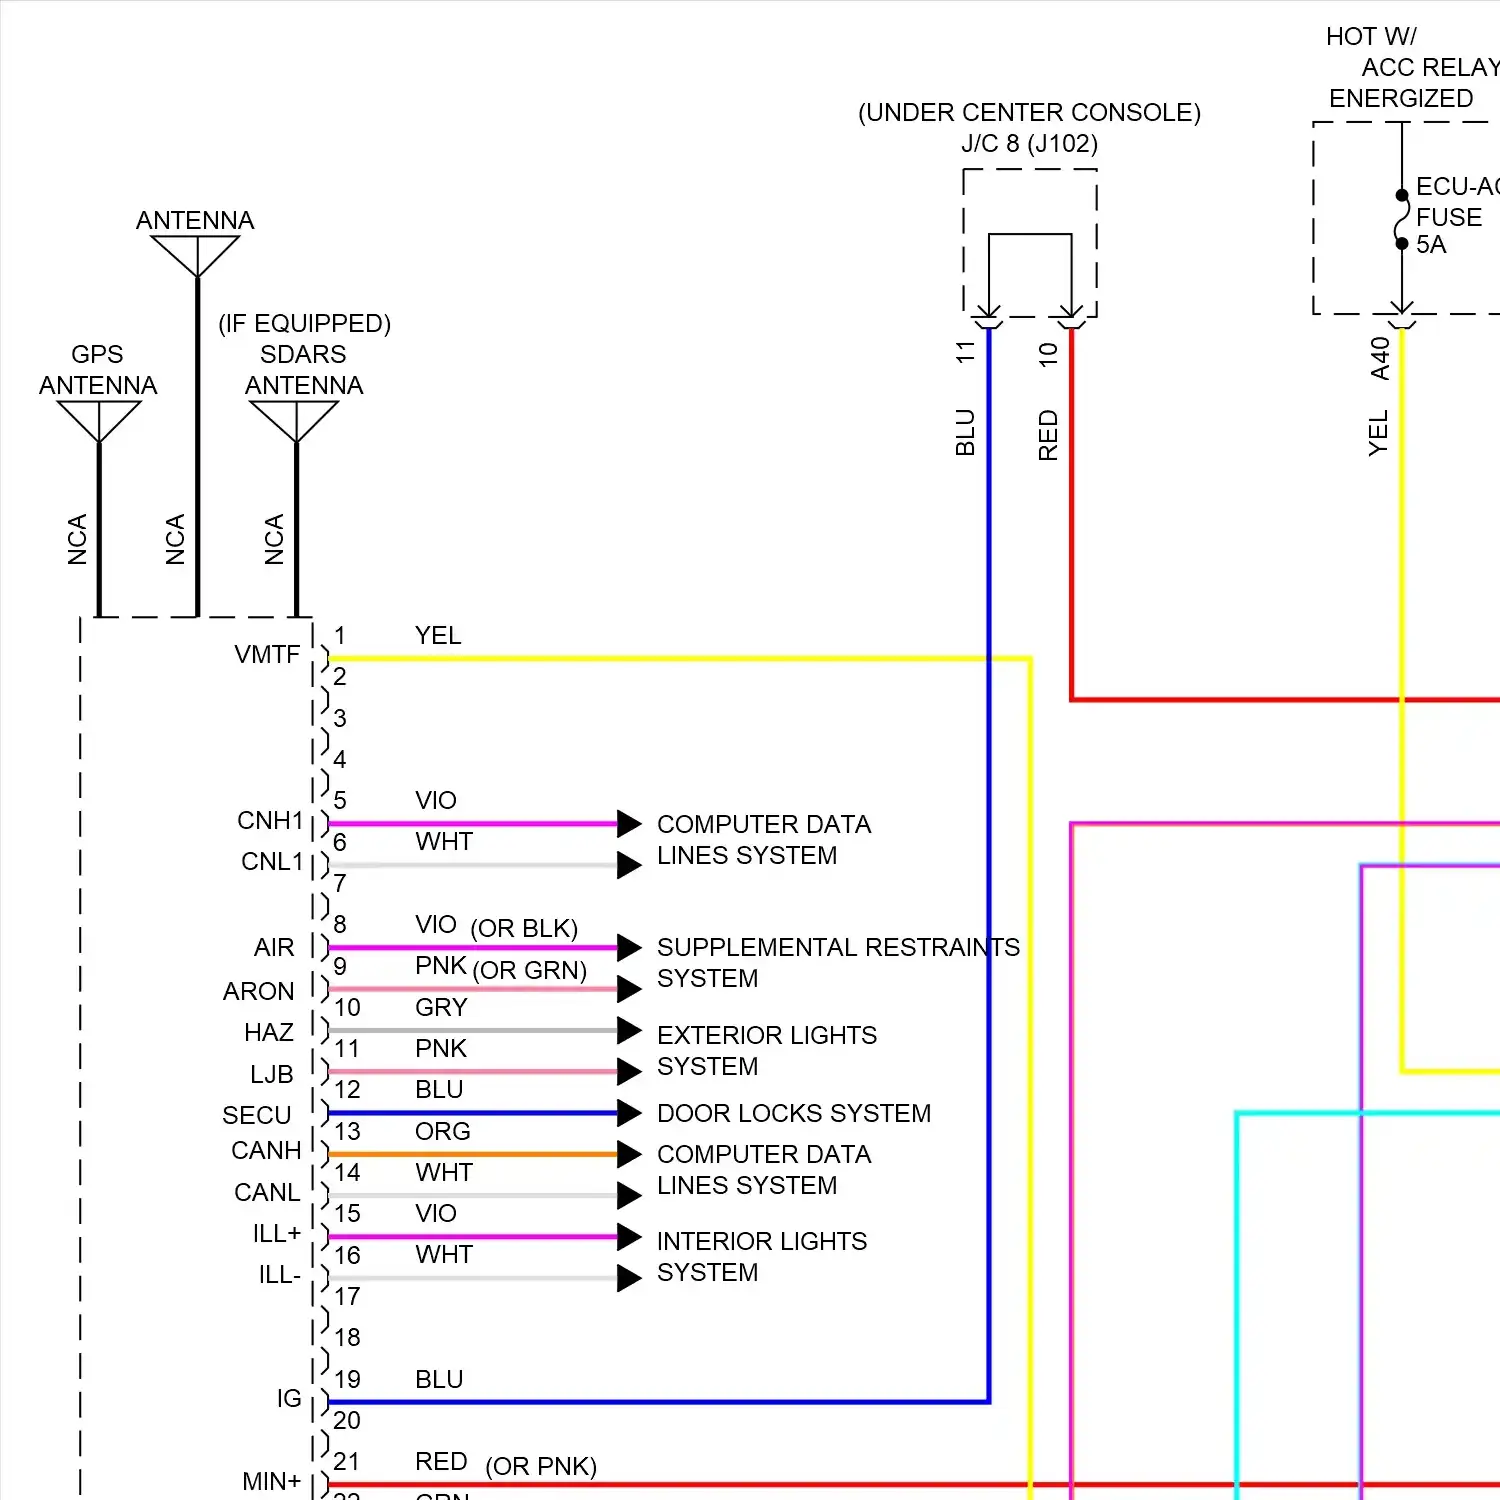1500x1500 pixels.
Task: Click the FUSE 5A label
Action: 1449,231
